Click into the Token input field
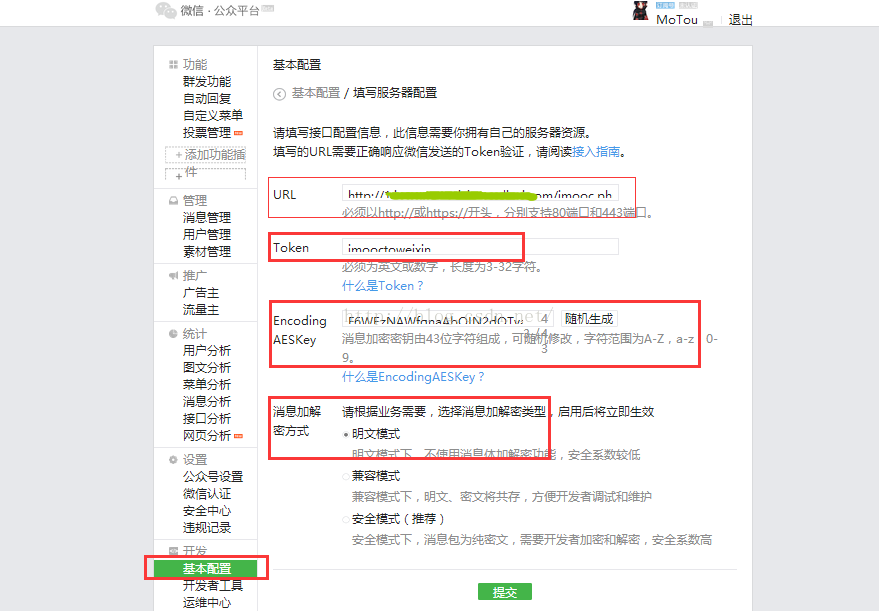Viewport: 879px width, 611px height. pos(480,247)
